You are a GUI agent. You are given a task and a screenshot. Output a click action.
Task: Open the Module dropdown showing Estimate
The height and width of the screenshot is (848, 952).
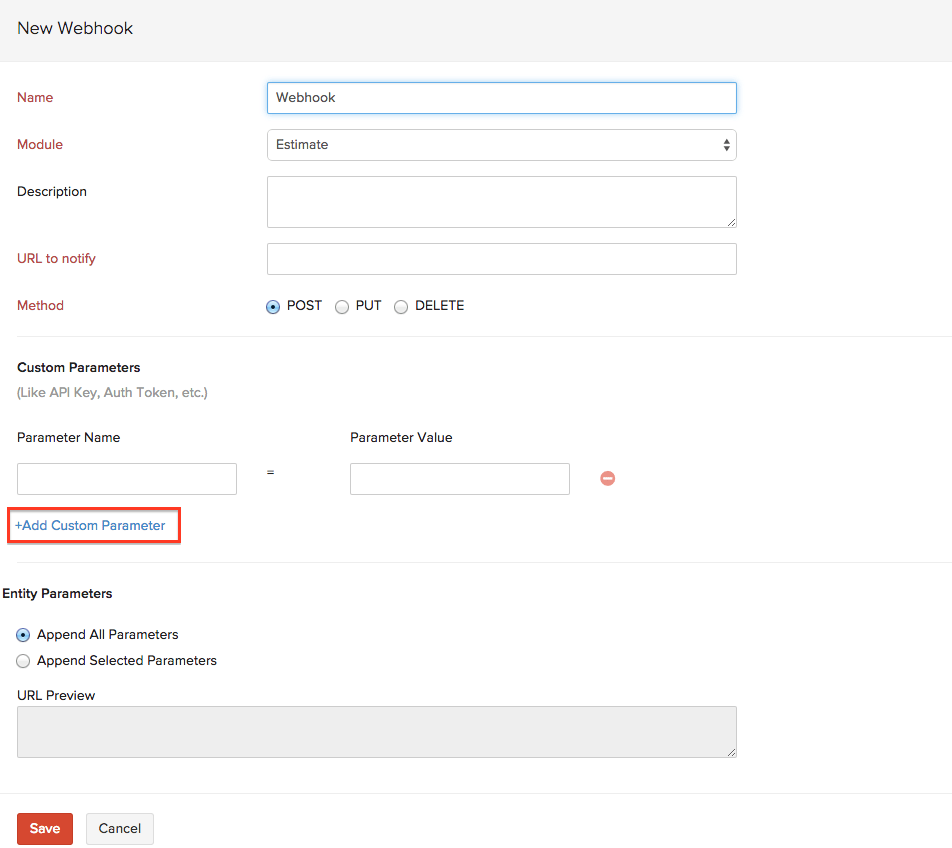[x=501, y=145]
